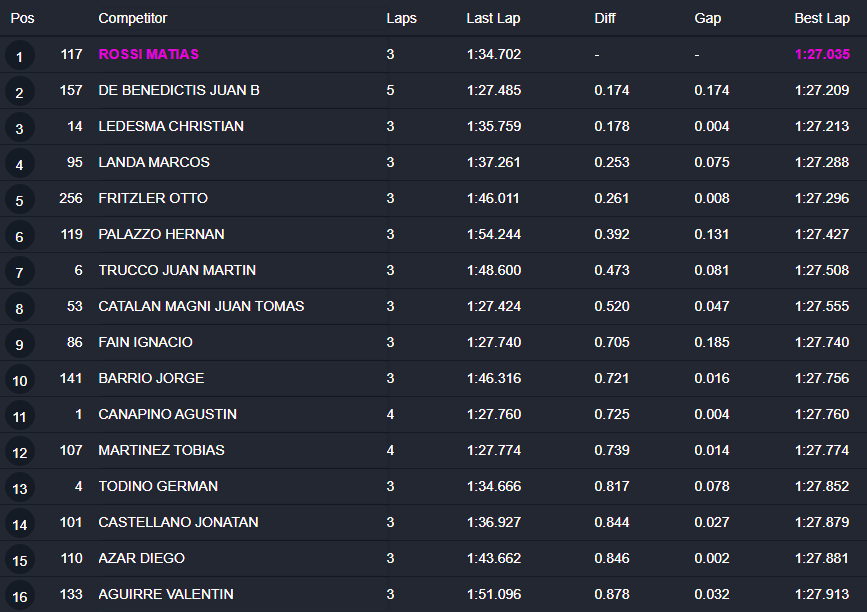
Task: Sort table by Laps column header
Action: (x=401, y=18)
